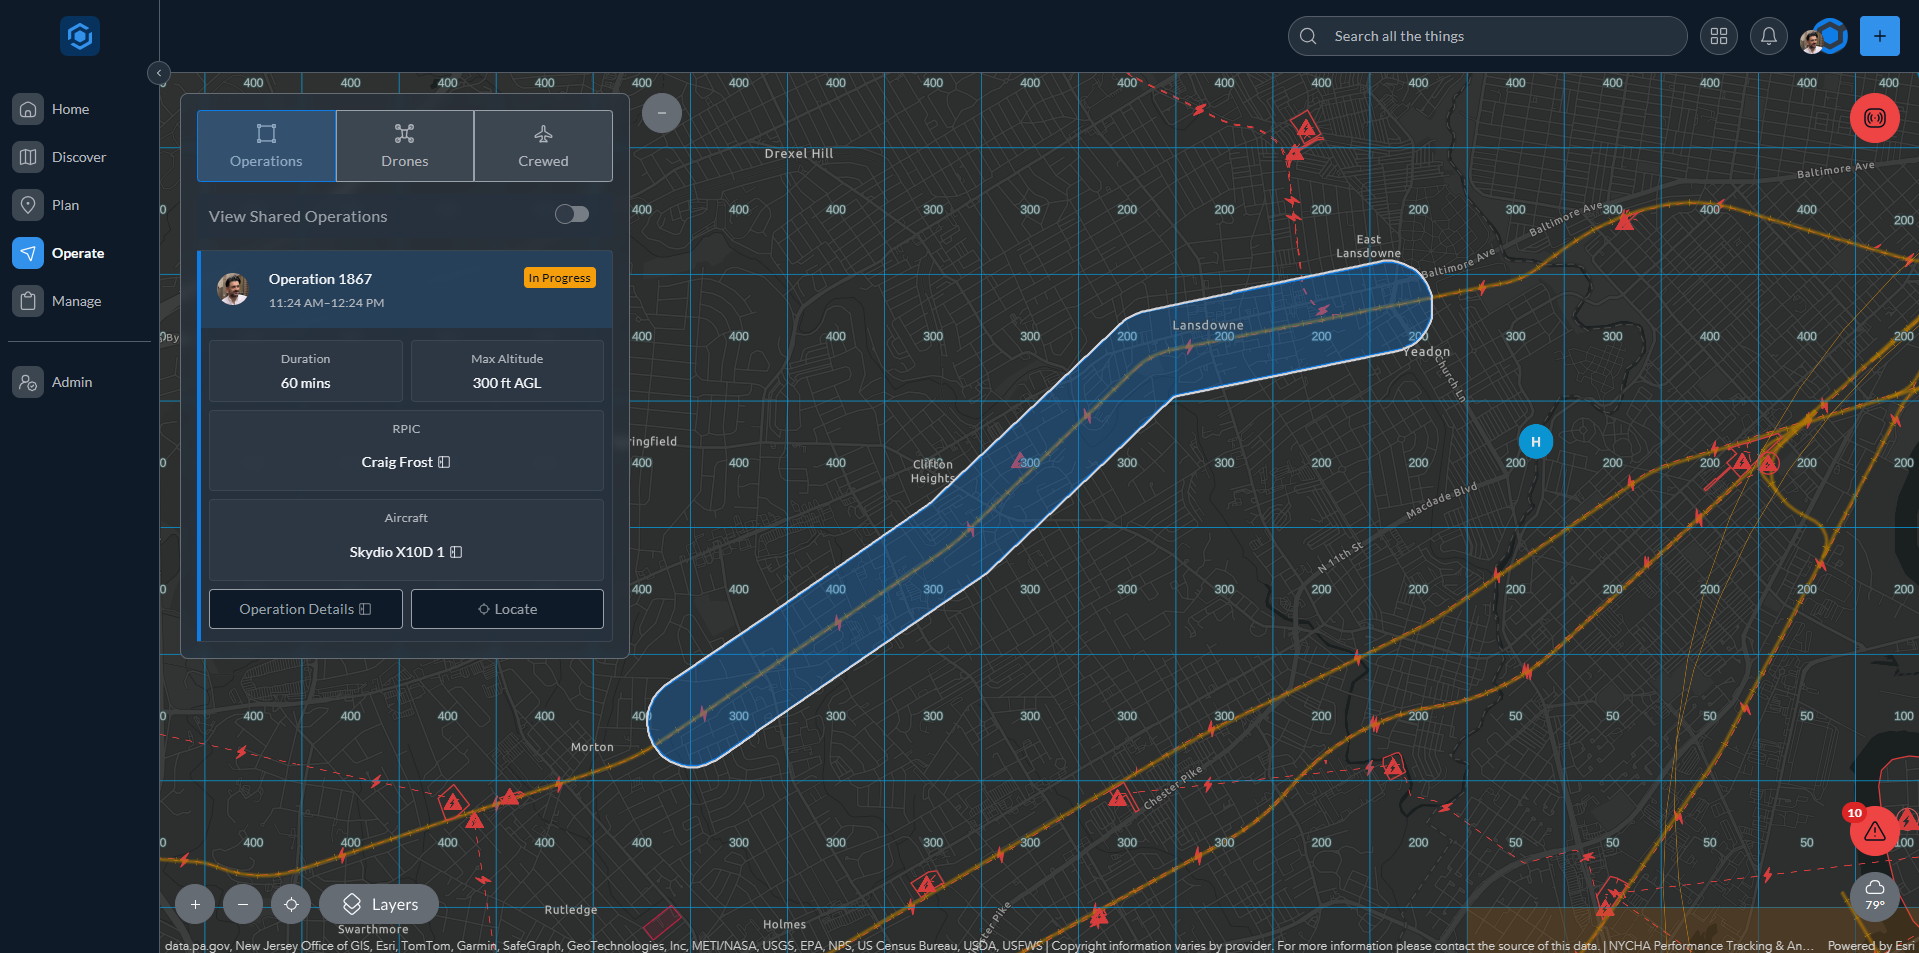Minimize the operations panel with minus button

pos(661,113)
